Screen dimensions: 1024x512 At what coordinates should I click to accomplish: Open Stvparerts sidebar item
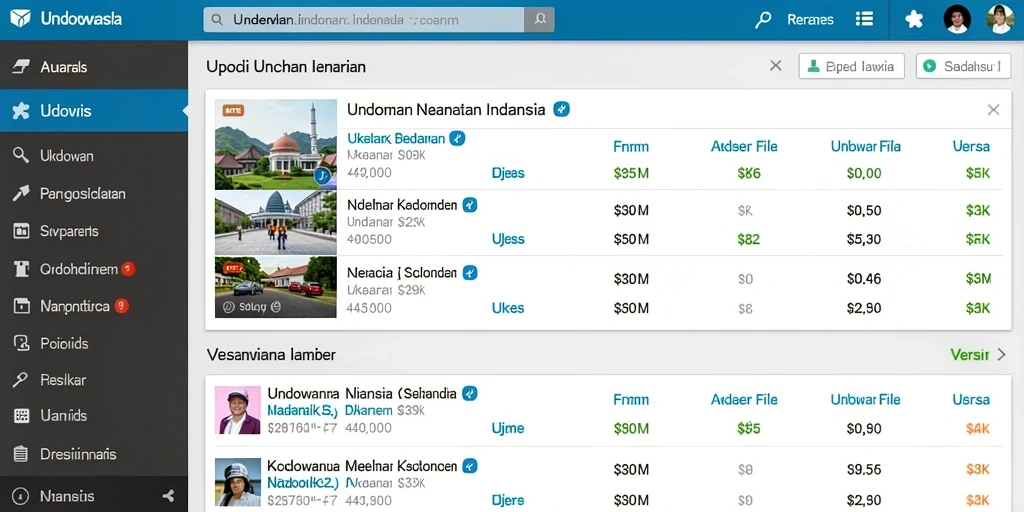tap(94, 231)
